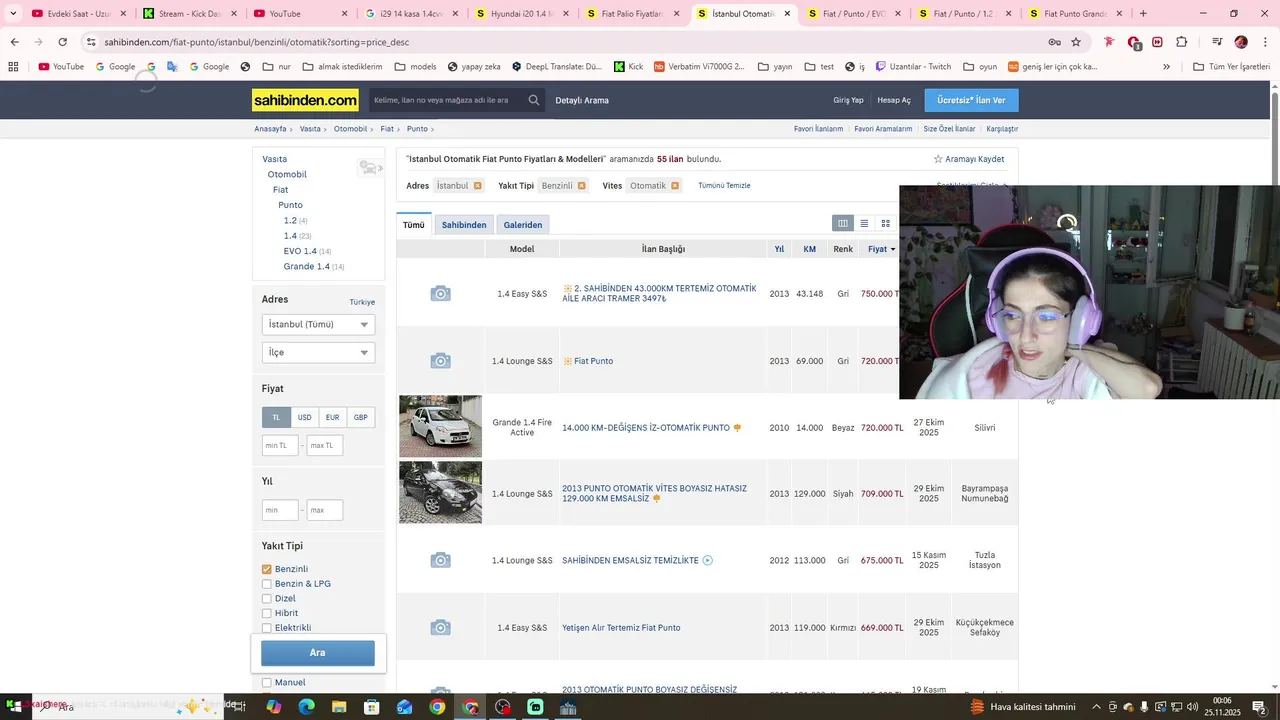The height and width of the screenshot is (720, 1280).
Task: Open the EVO 1.4 category link
Action: click(x=300, y=251)
